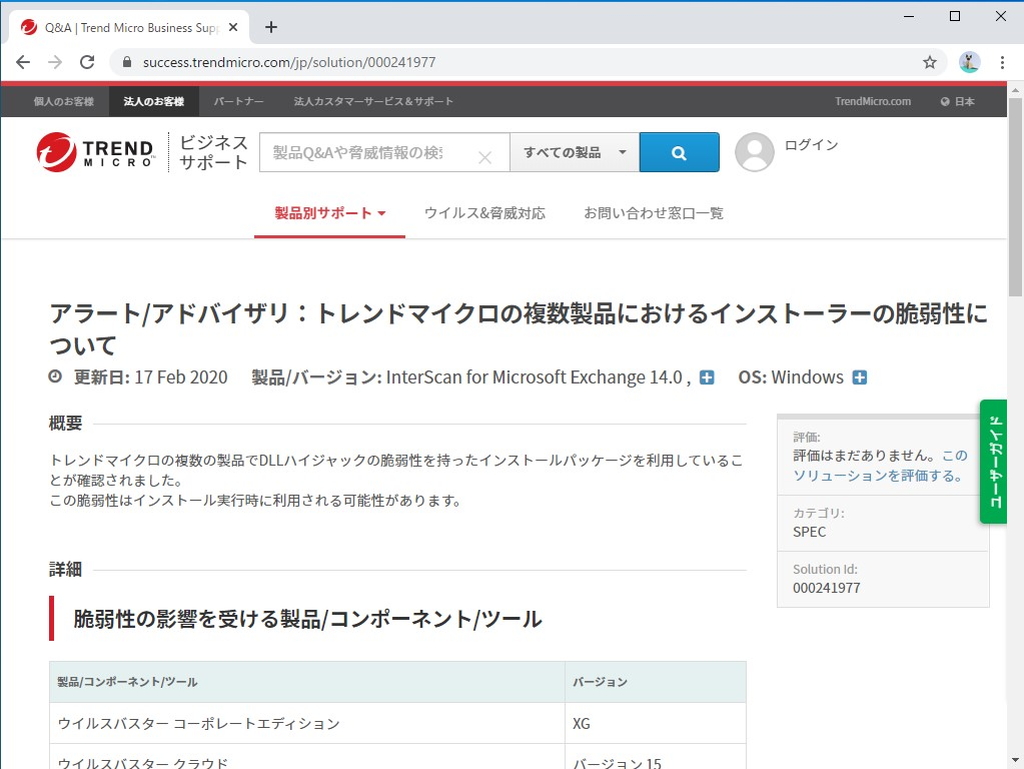
Task: Expand the OS: Windows plus button
Action: pos(860,378)
